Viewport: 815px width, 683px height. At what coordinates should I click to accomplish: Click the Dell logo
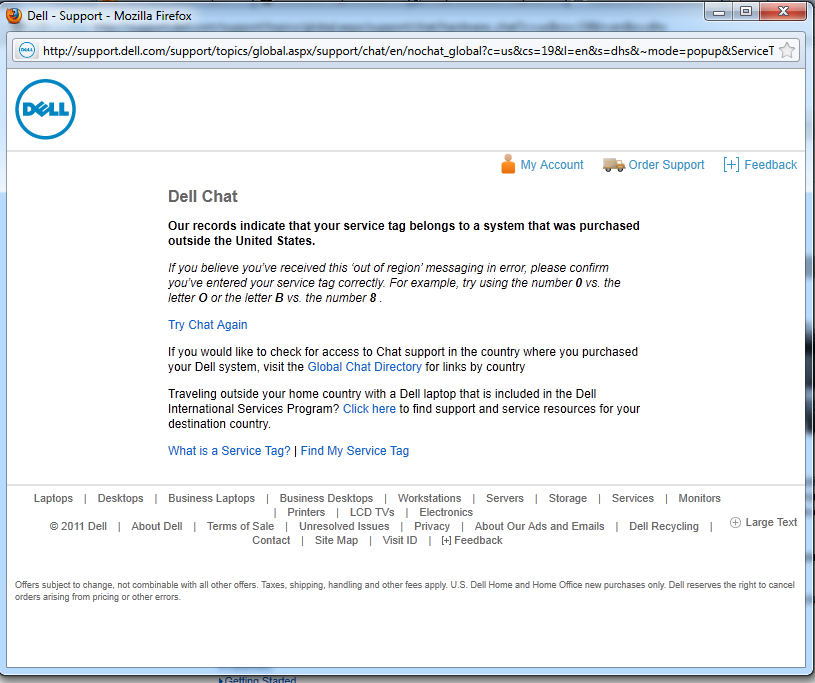(46, 109)
